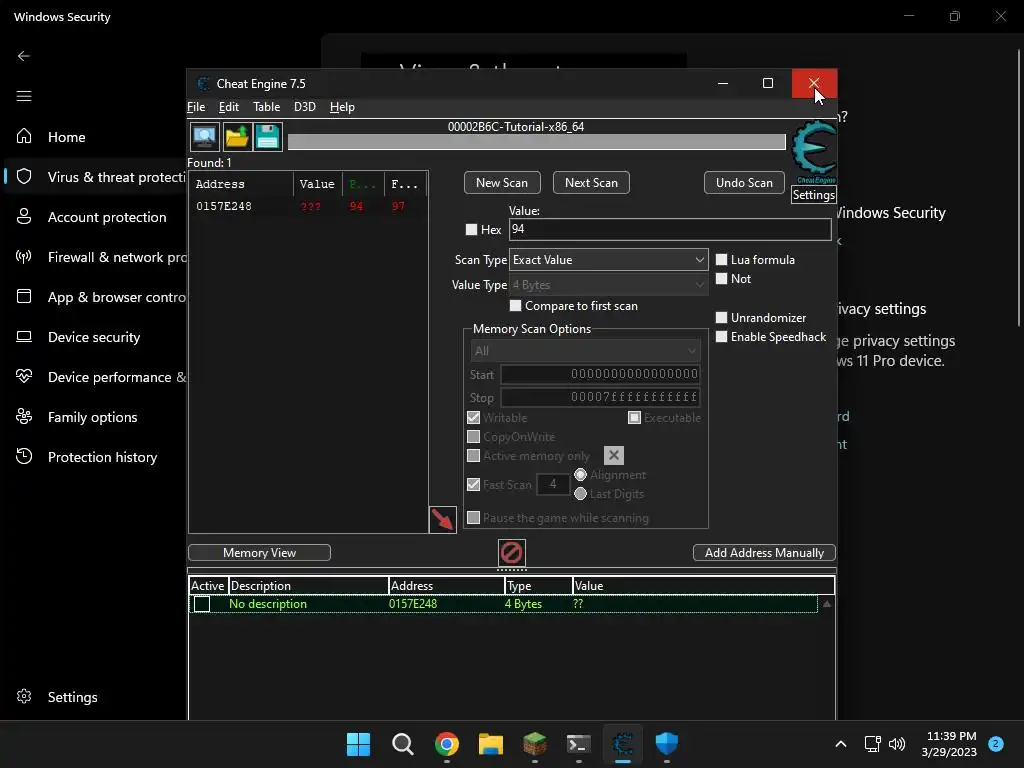
Task: Check Pause the game while scanning
Action: [x=473, y=518]
